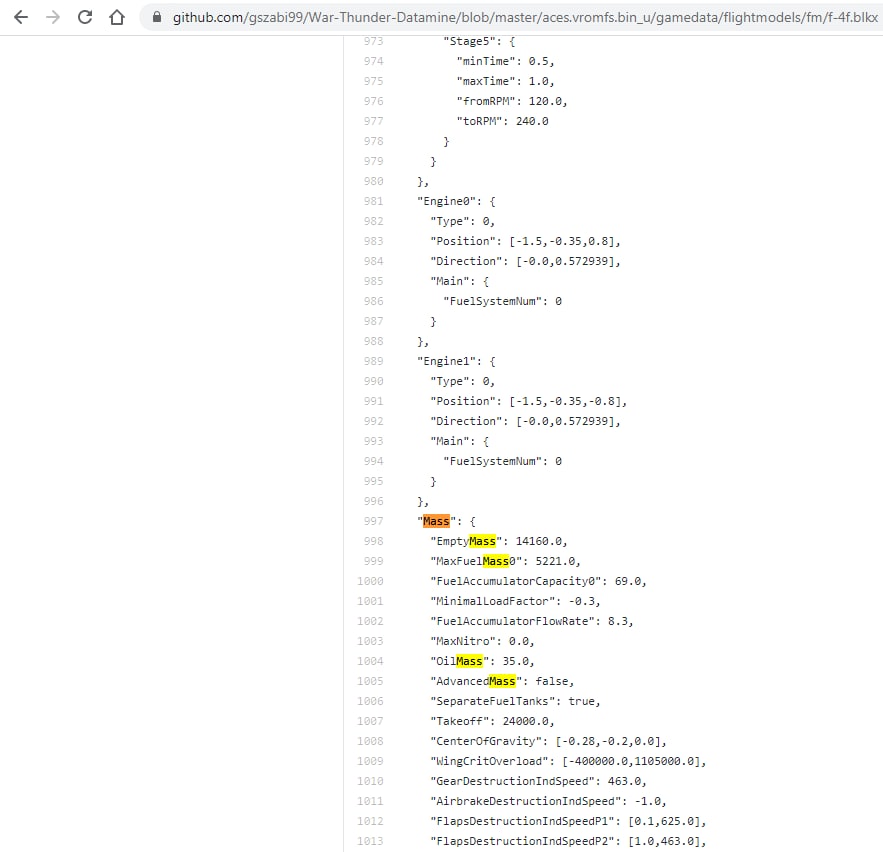
Task: Click the "FlapsDestructionIndSpeedP2" line
Action: [x=568, y=841]
